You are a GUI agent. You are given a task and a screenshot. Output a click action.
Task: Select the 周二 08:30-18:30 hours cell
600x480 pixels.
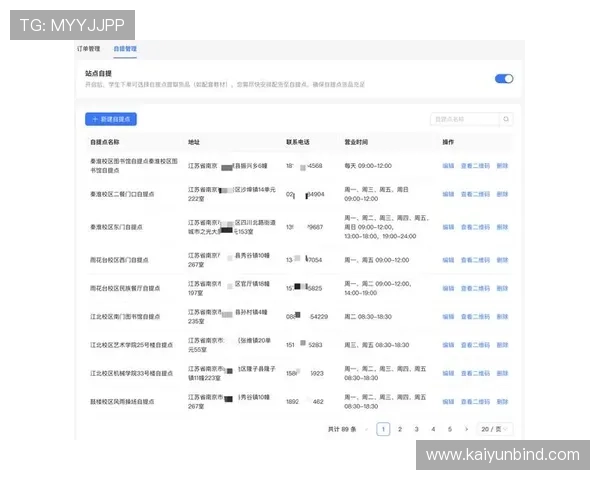[368, 317]
